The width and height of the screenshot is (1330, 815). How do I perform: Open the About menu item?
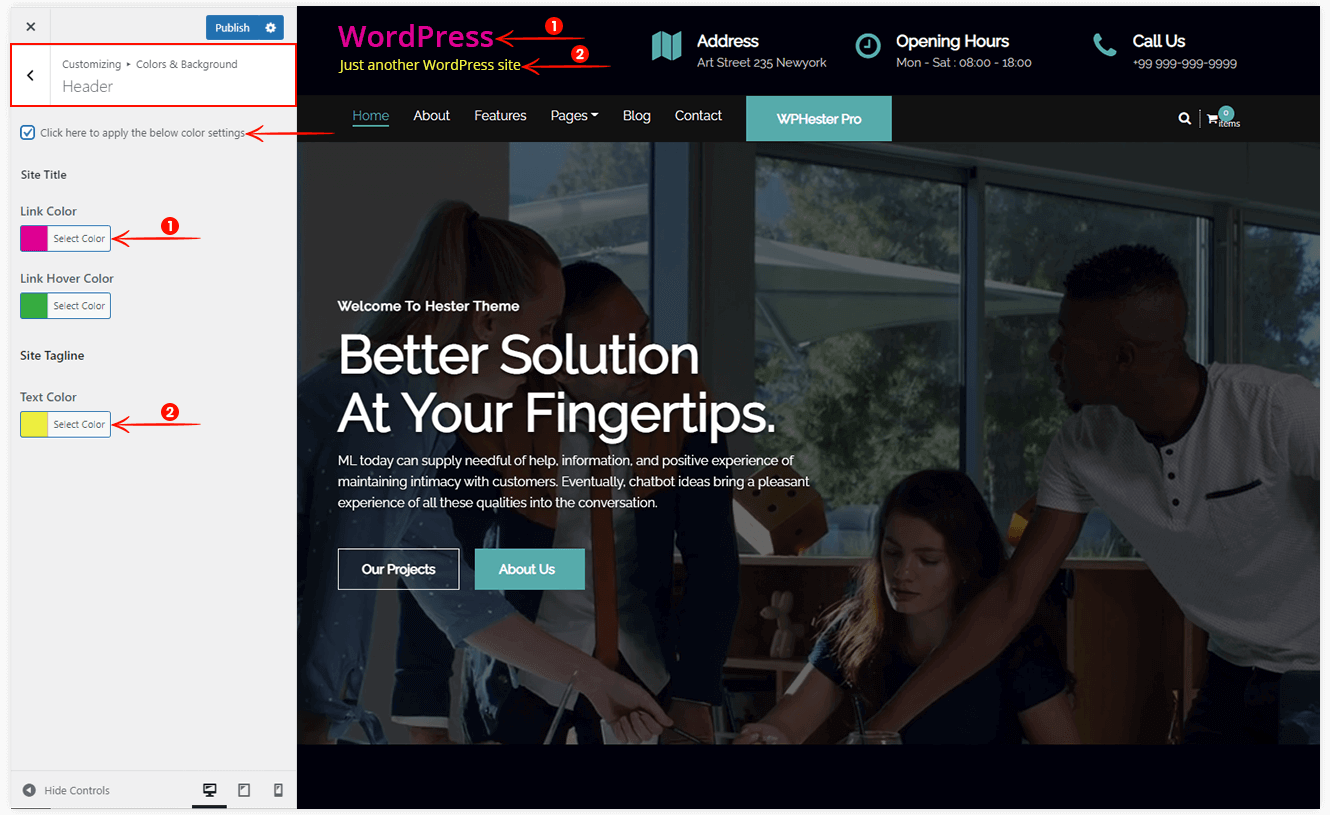pyautogui.click(x=431, y=116)
